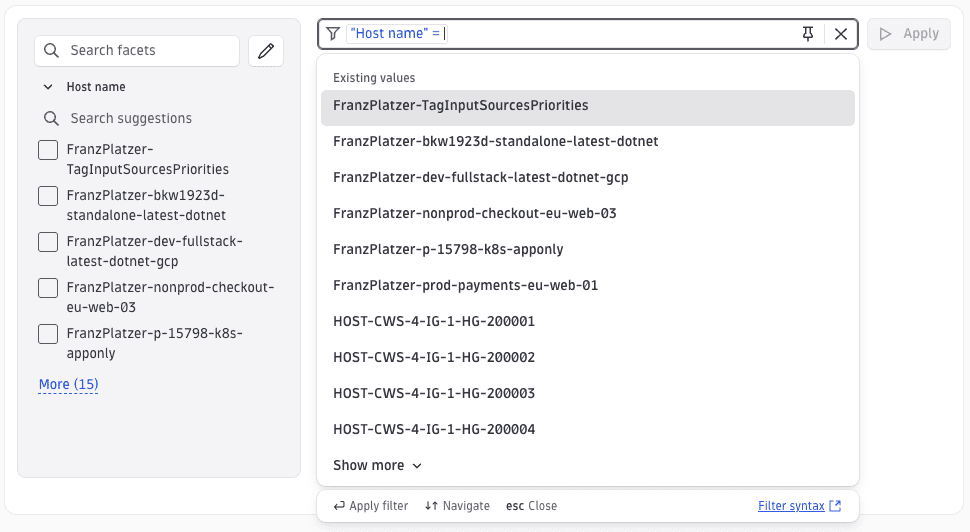This screenshot has width=970, height=532.
Task: Click the magnifier in Search suggestions
Action: coord(51,118)
